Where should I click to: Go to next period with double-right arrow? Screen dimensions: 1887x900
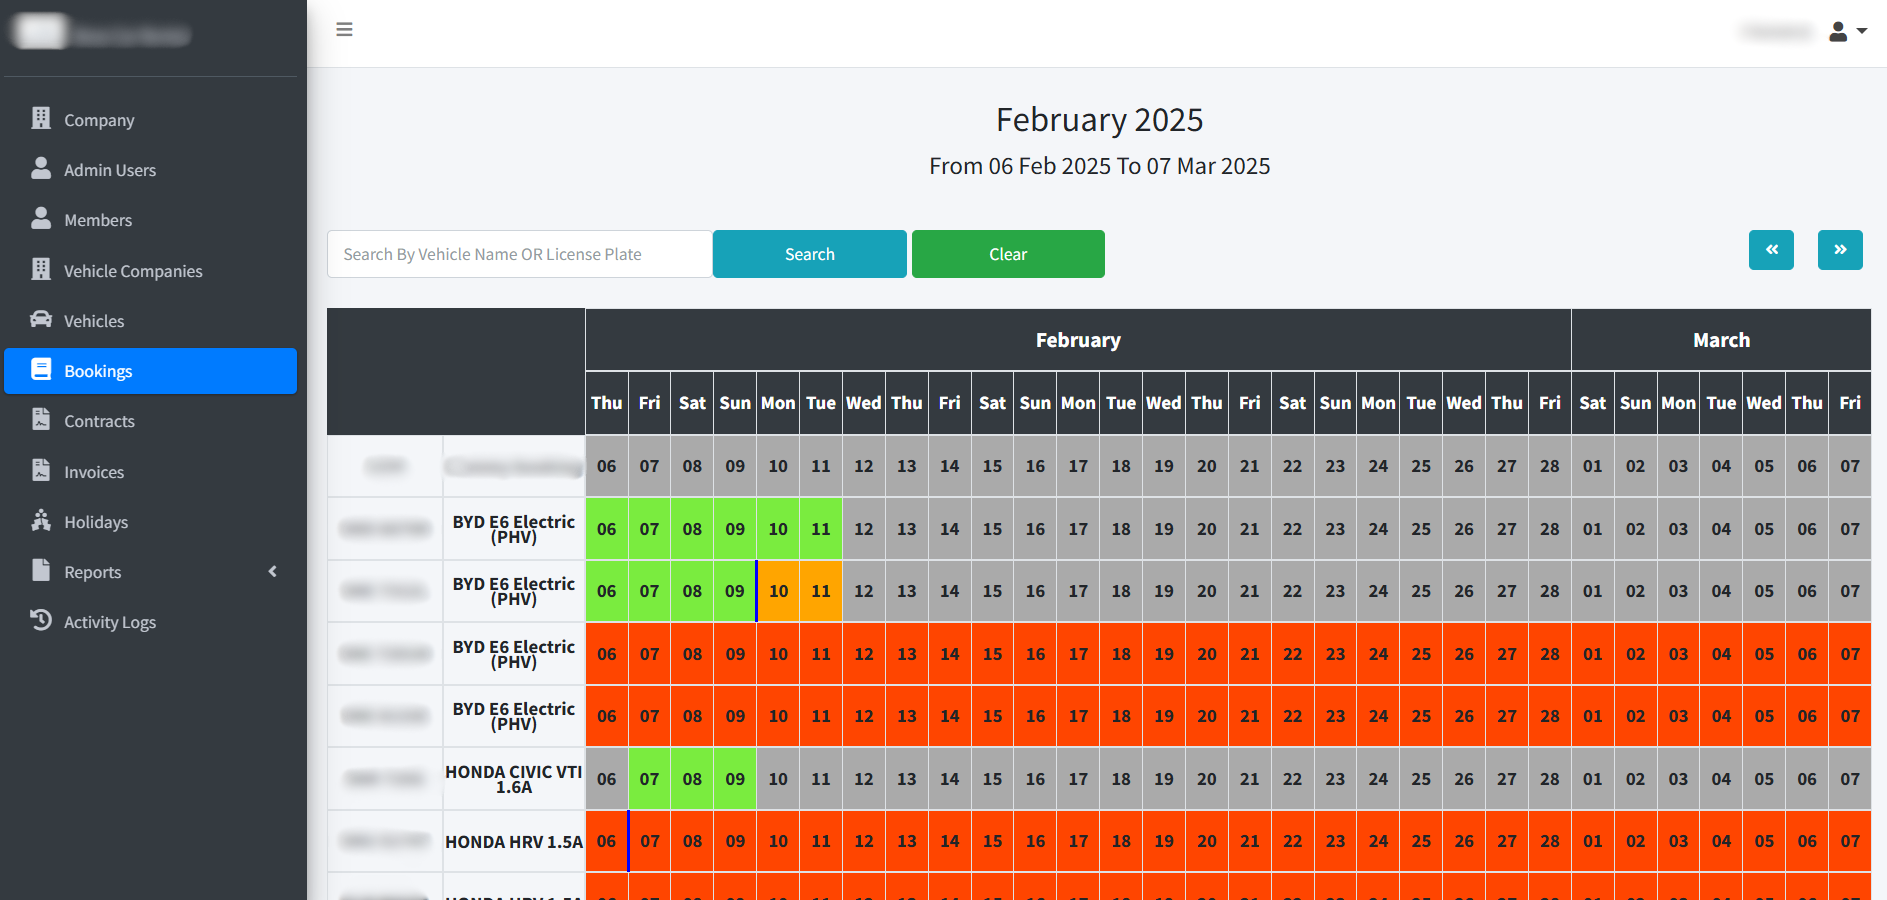[x=1840, y=250]
